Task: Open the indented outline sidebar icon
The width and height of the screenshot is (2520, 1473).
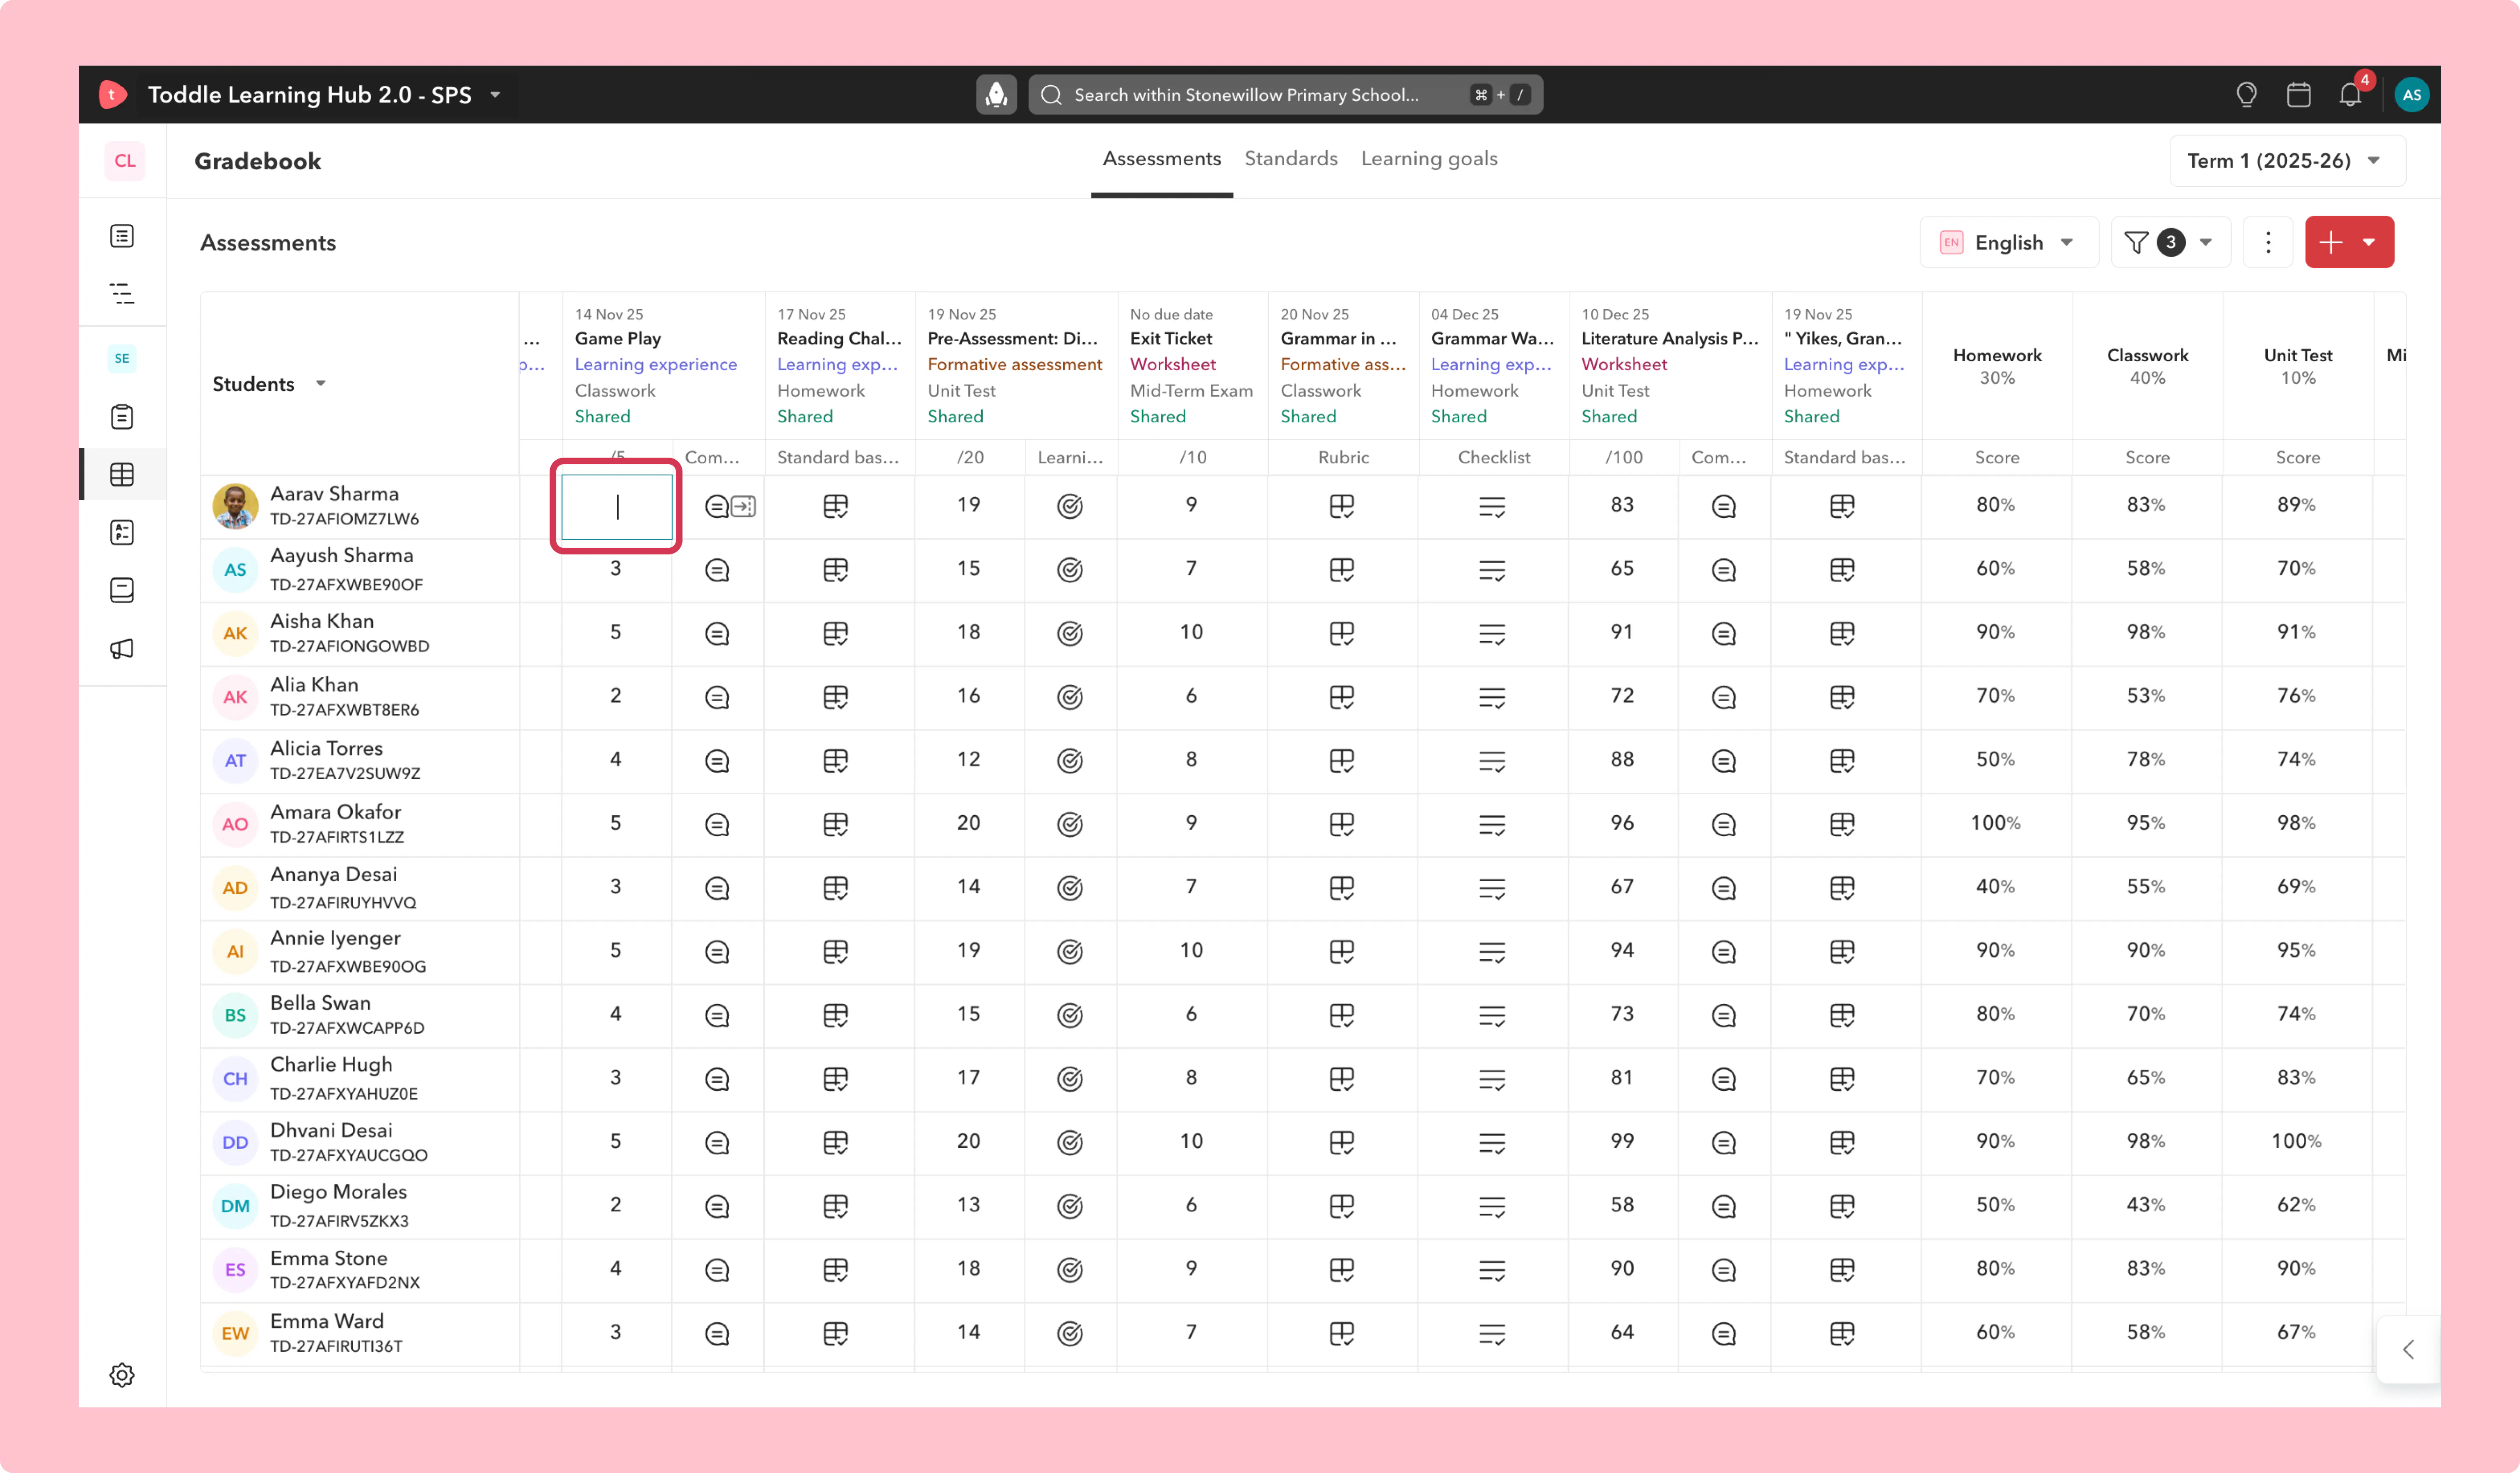Action: tap(122, 294)
